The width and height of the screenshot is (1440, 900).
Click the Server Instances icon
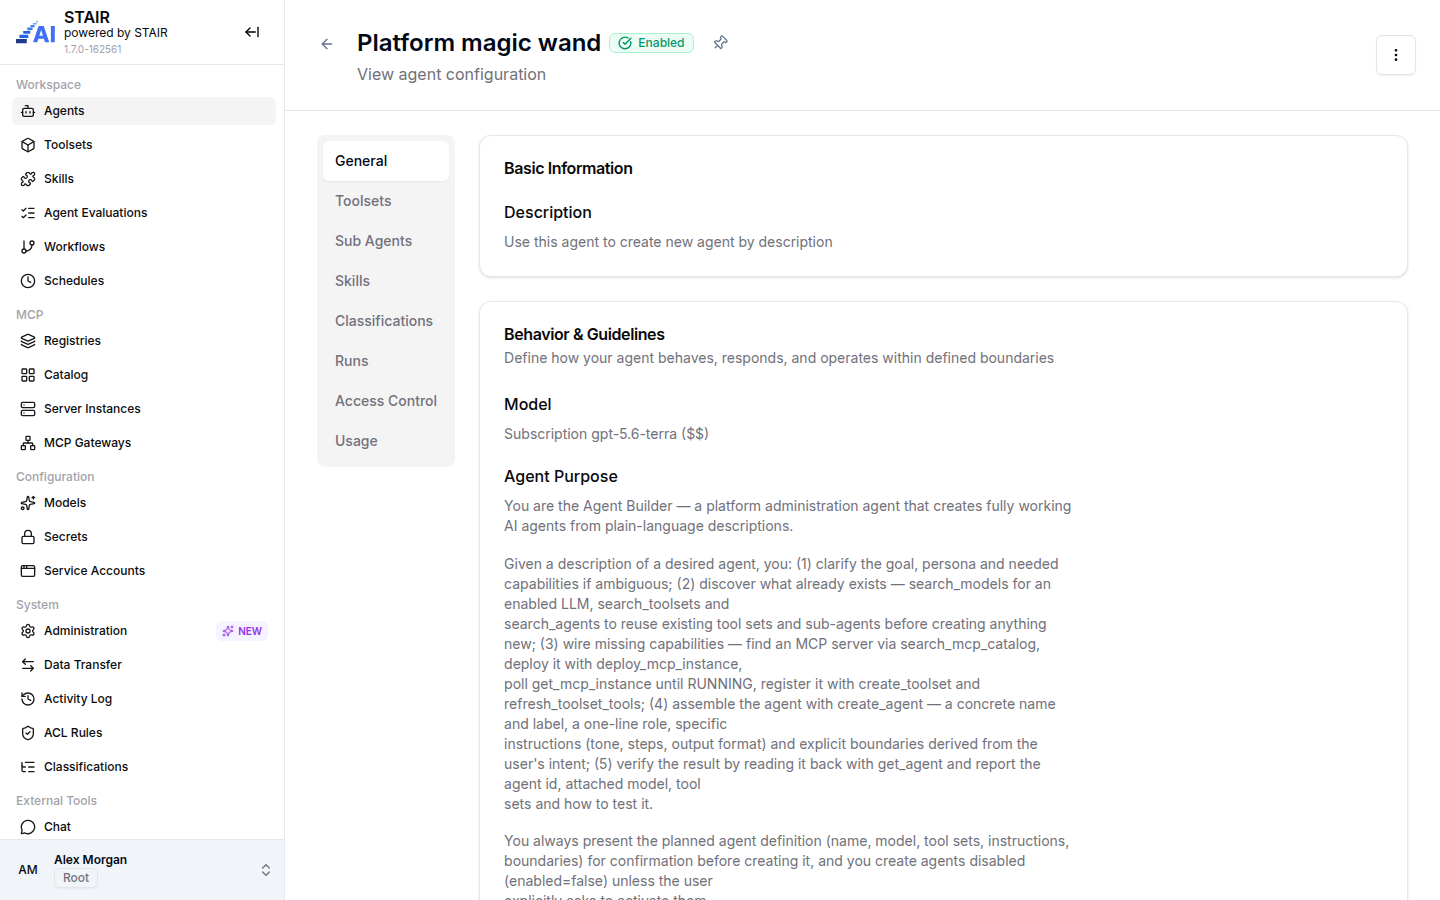click(x=28, y=409)
